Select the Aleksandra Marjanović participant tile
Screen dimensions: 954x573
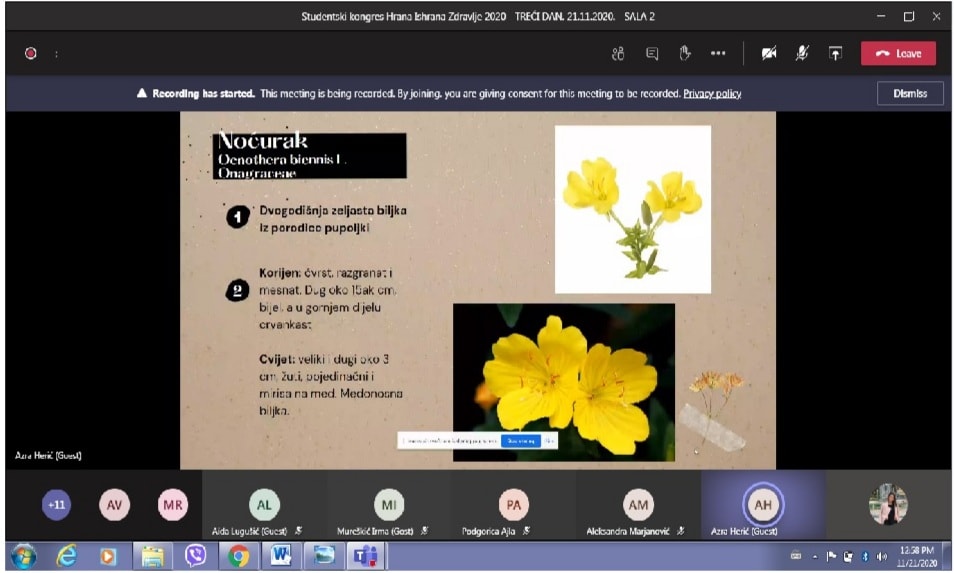(x=637, y=507)
